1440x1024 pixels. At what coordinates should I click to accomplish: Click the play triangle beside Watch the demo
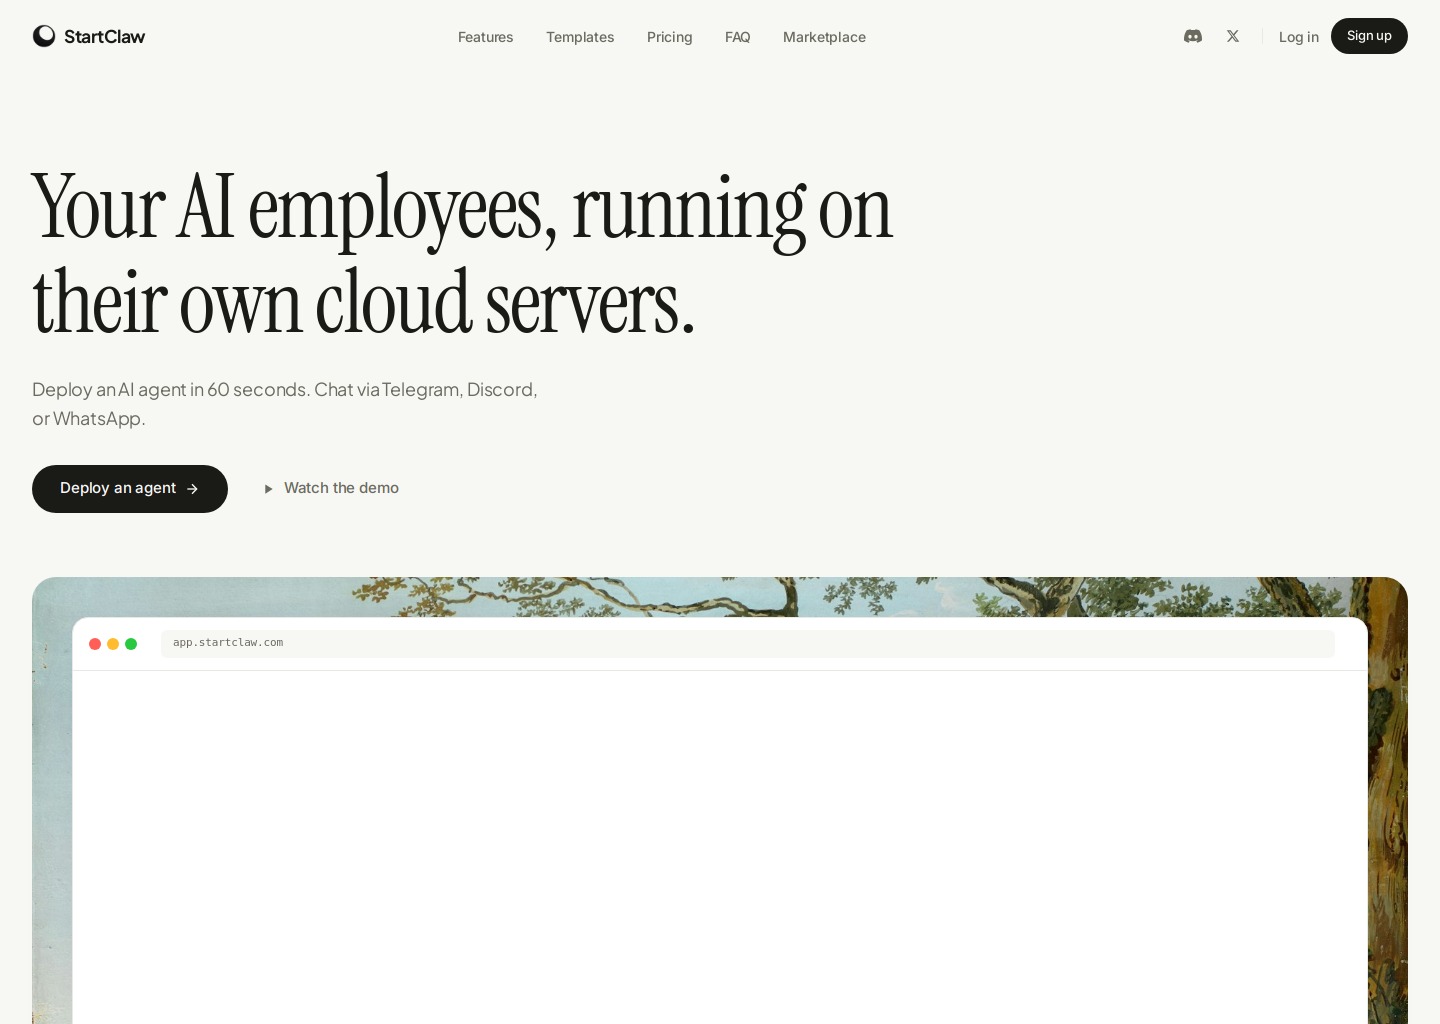pyautogui.click(x=268, y=489)
